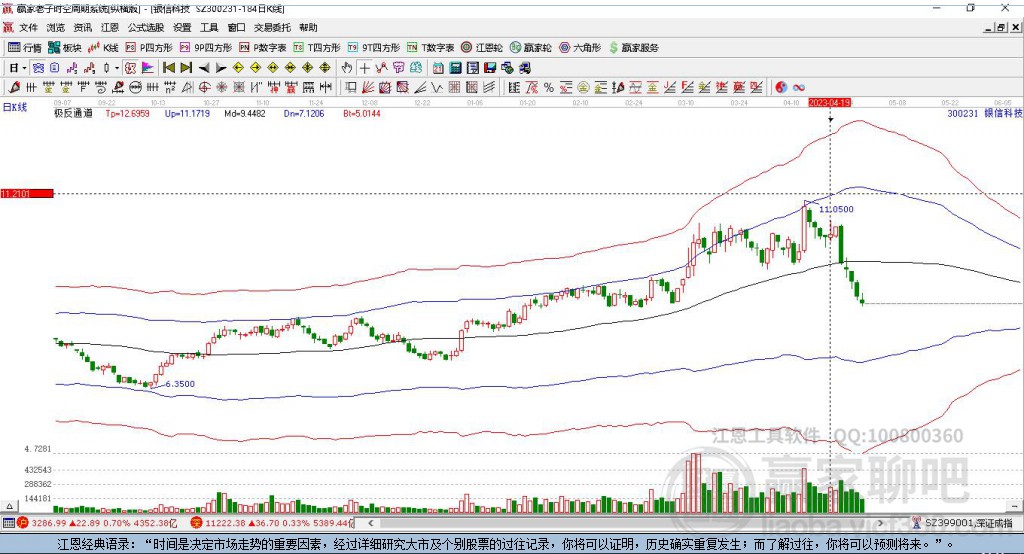Open the T四方形 tool
The width and height of the screenshot is (1024, 554).
point(317,48)
